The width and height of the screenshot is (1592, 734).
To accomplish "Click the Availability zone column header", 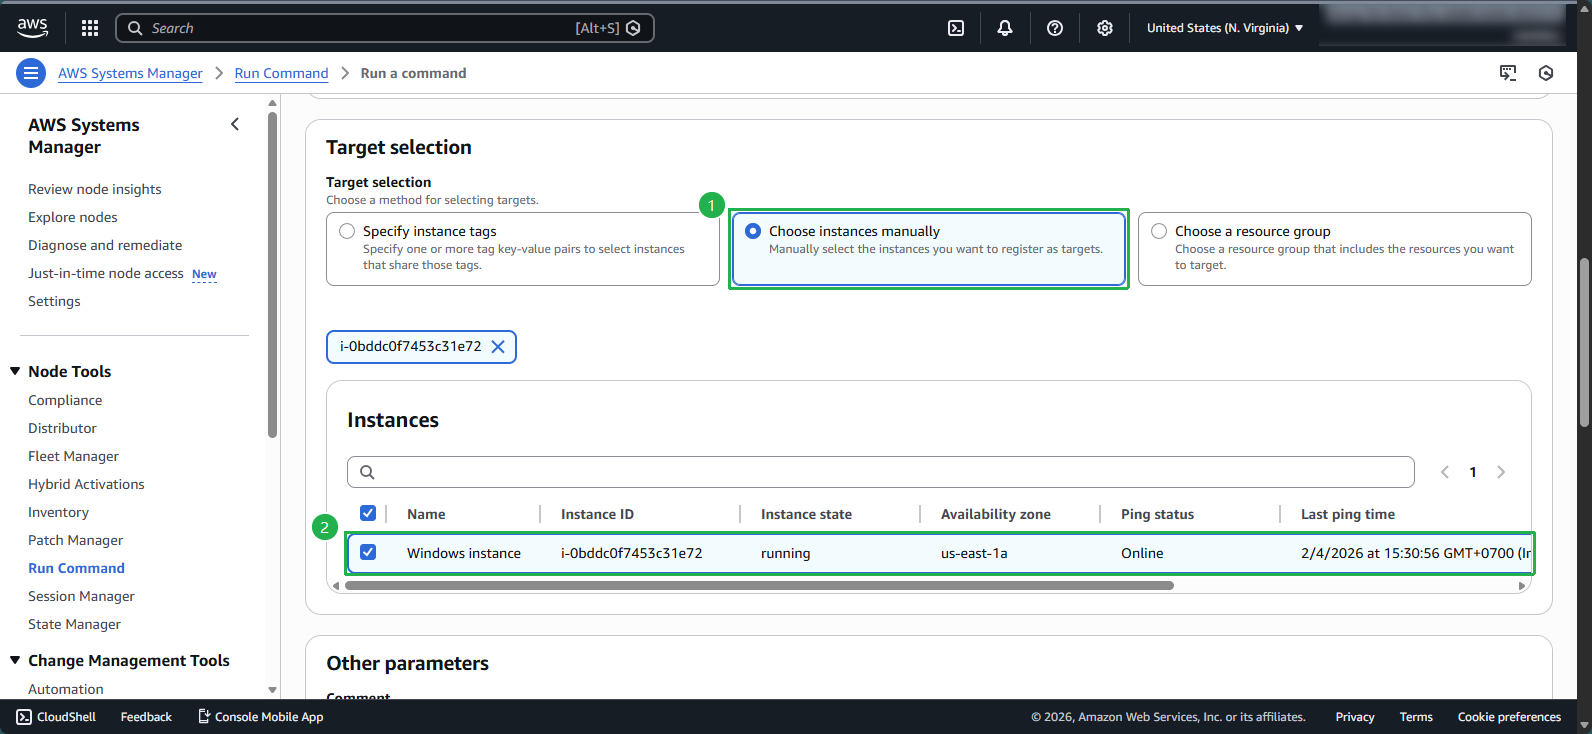I will pos(996,514).
